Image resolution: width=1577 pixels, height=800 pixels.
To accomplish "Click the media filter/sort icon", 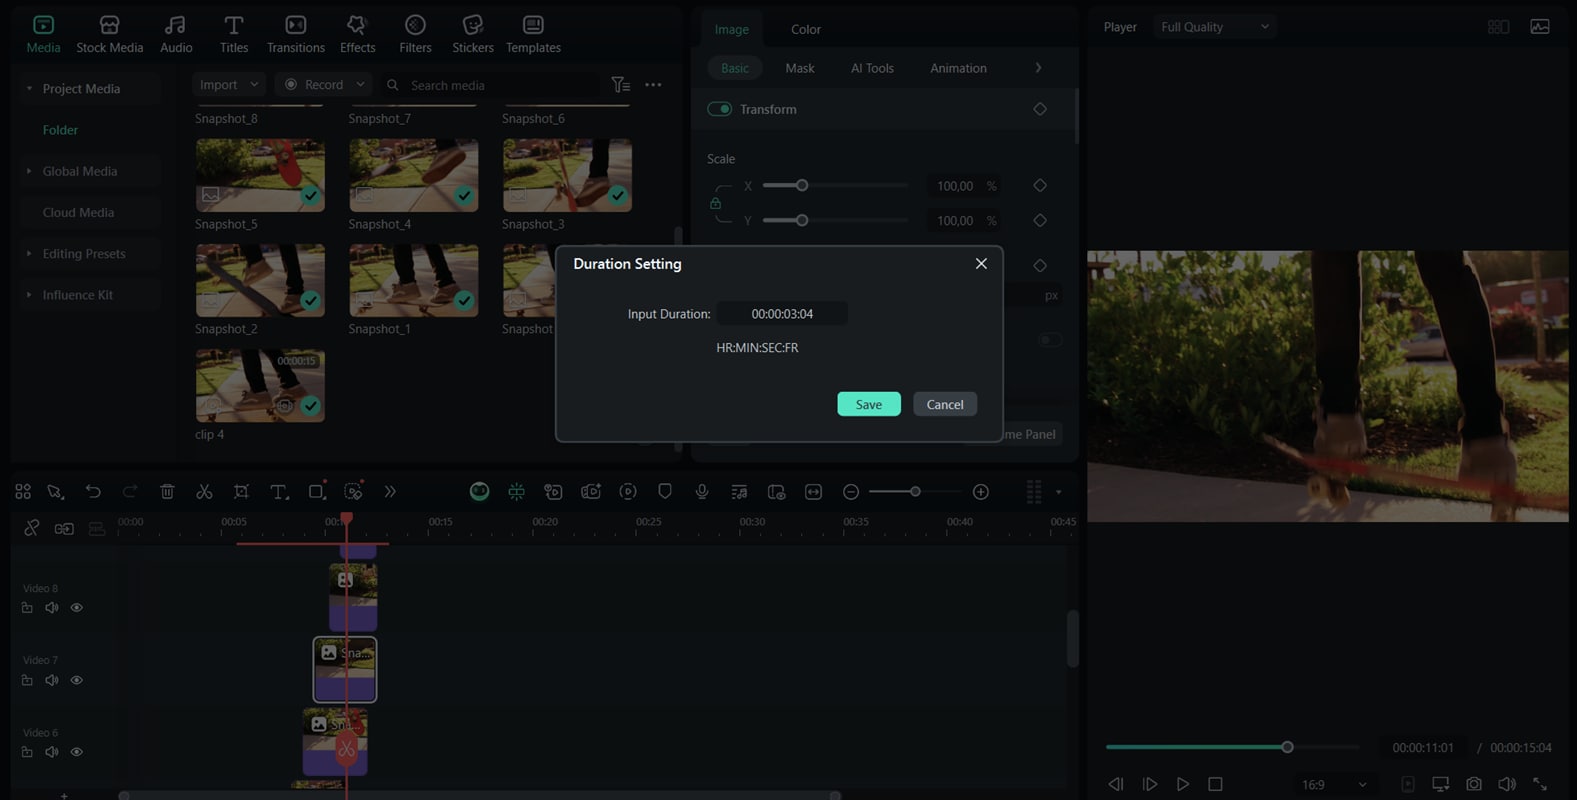I will [620, 85].
